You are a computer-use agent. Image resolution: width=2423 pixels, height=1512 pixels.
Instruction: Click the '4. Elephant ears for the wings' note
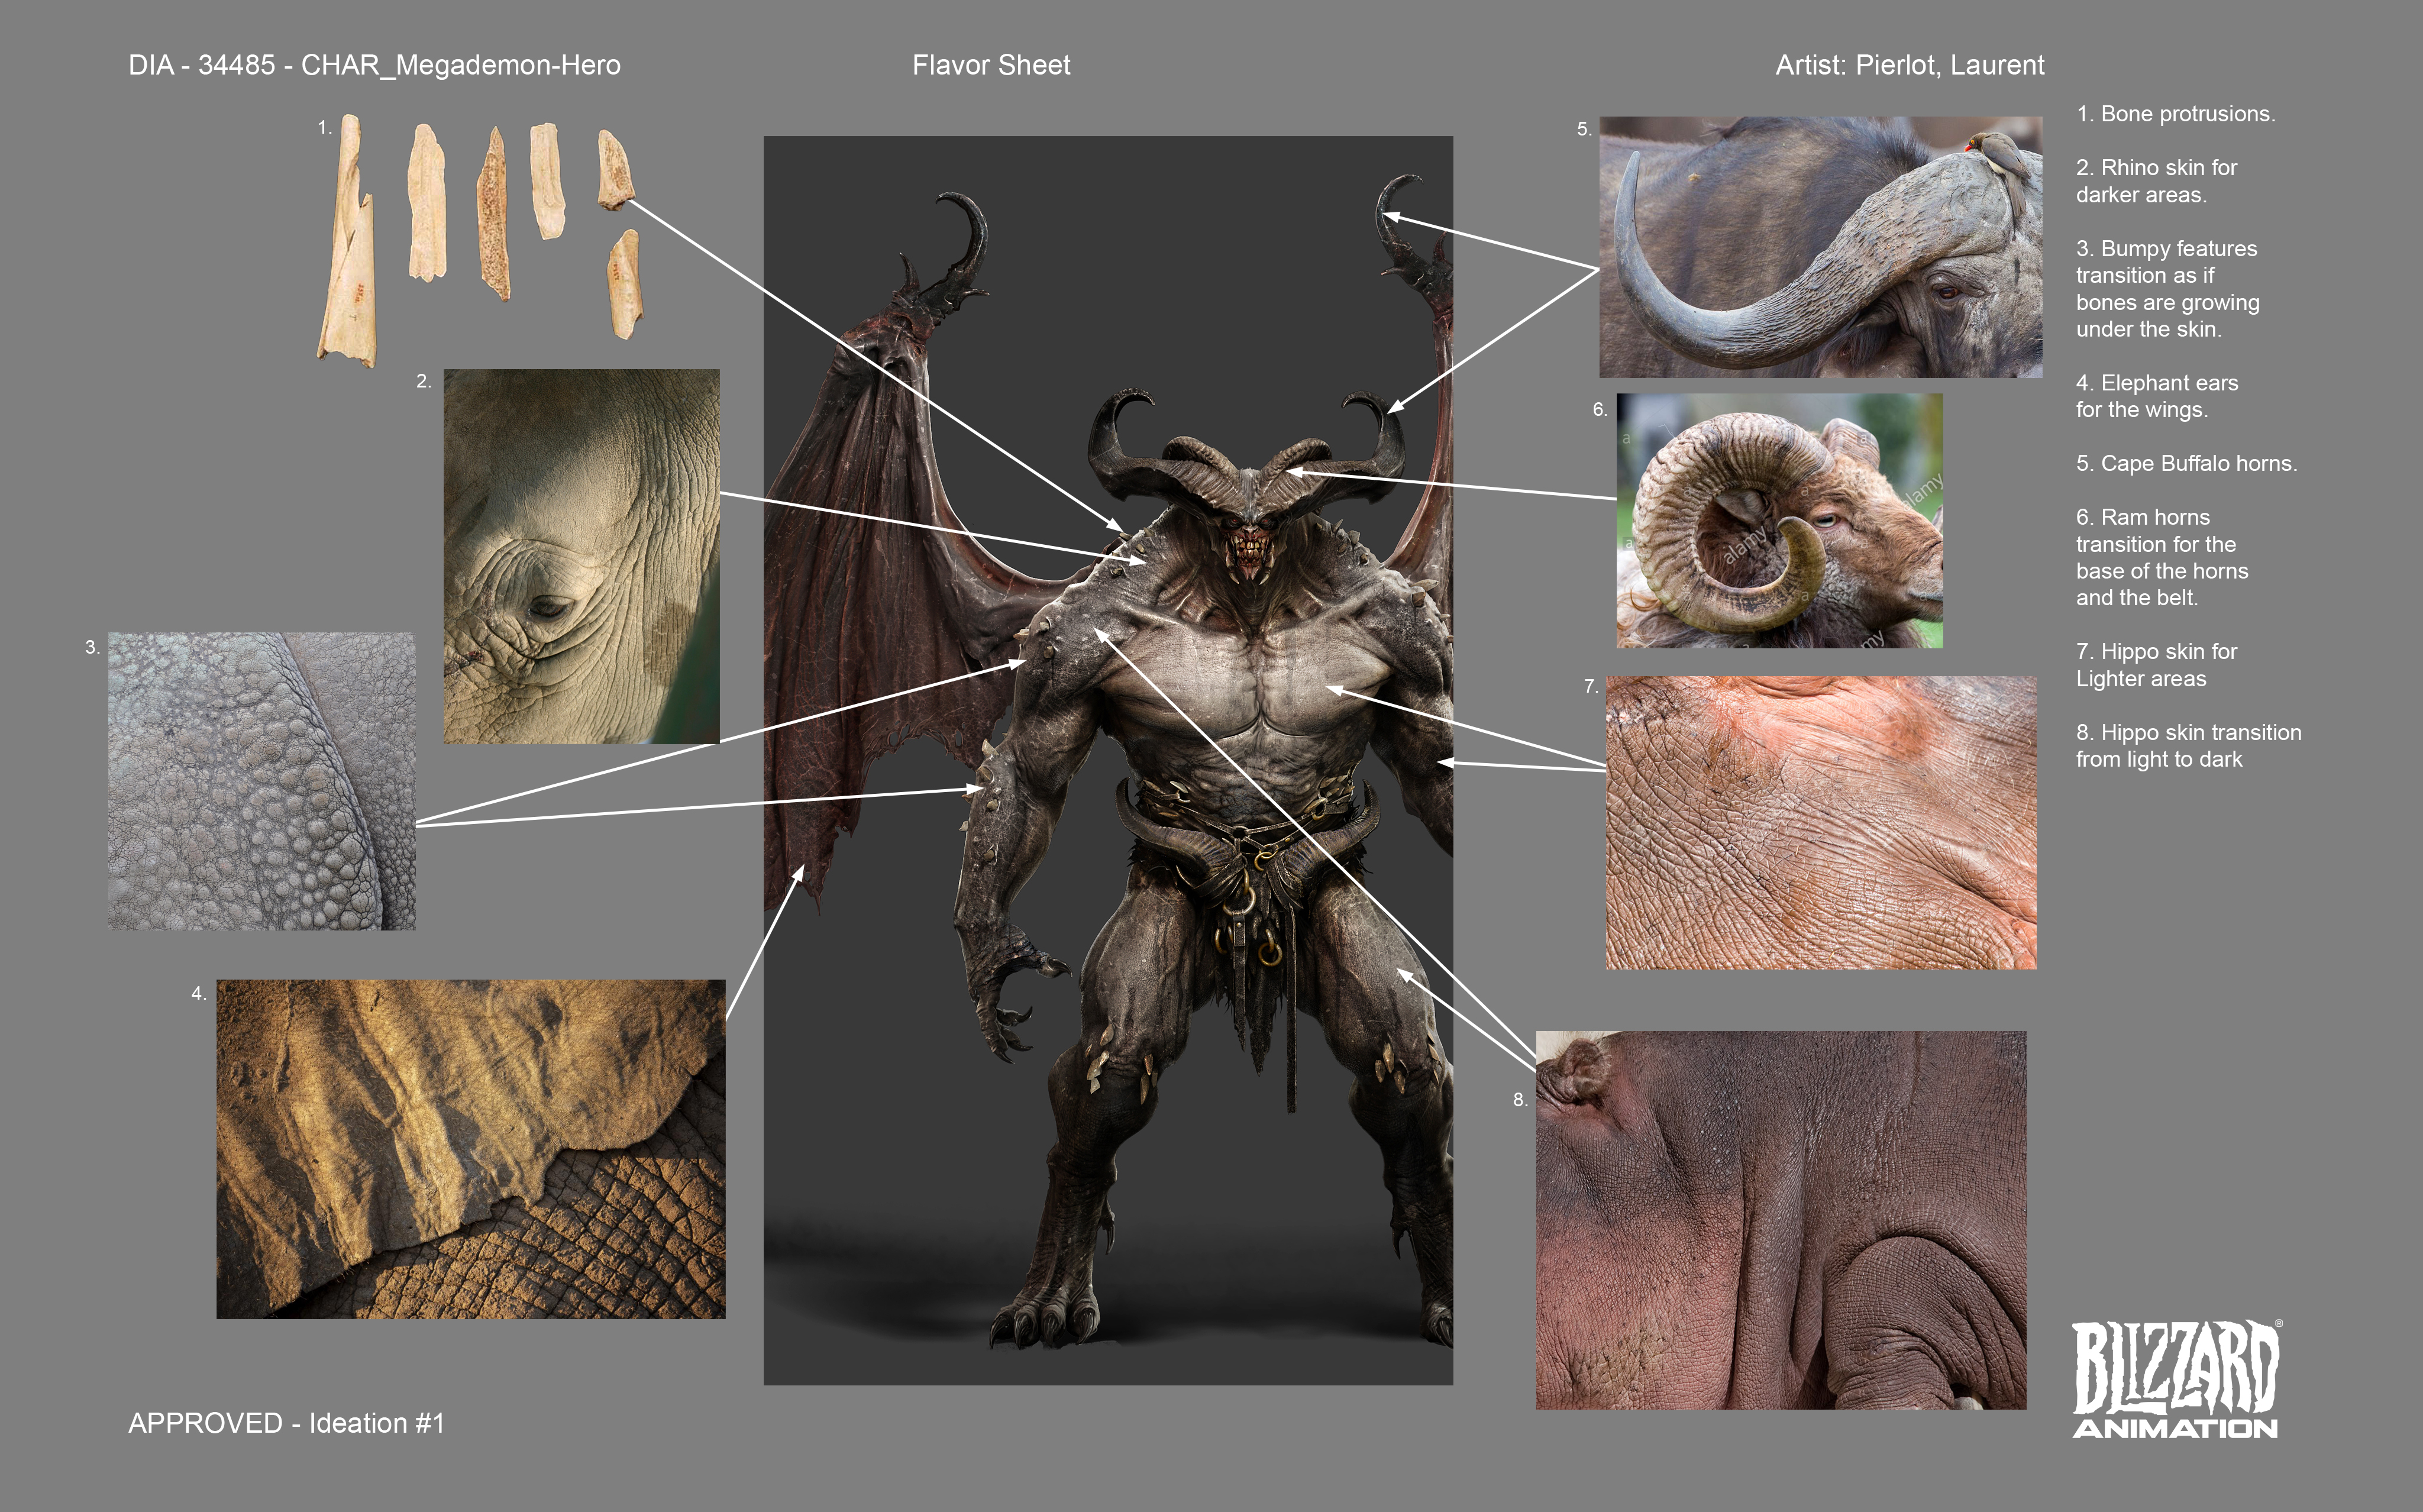(2156, 396)
